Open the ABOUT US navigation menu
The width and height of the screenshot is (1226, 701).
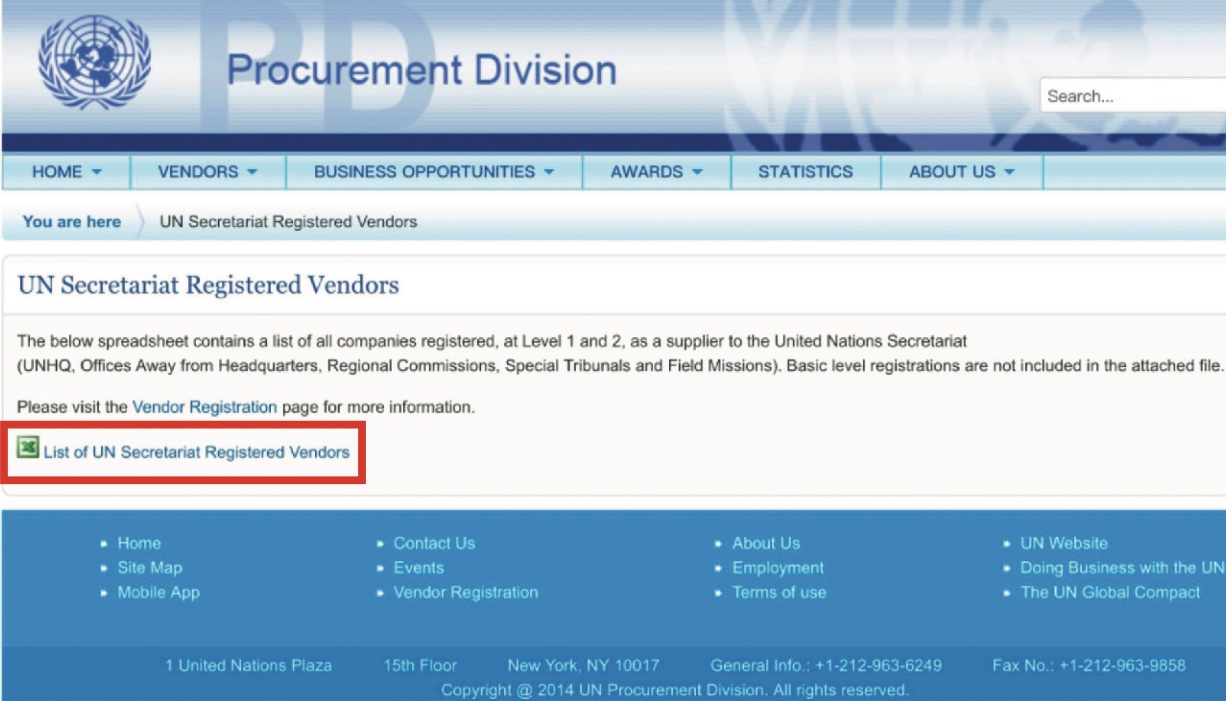coord(962,172)
